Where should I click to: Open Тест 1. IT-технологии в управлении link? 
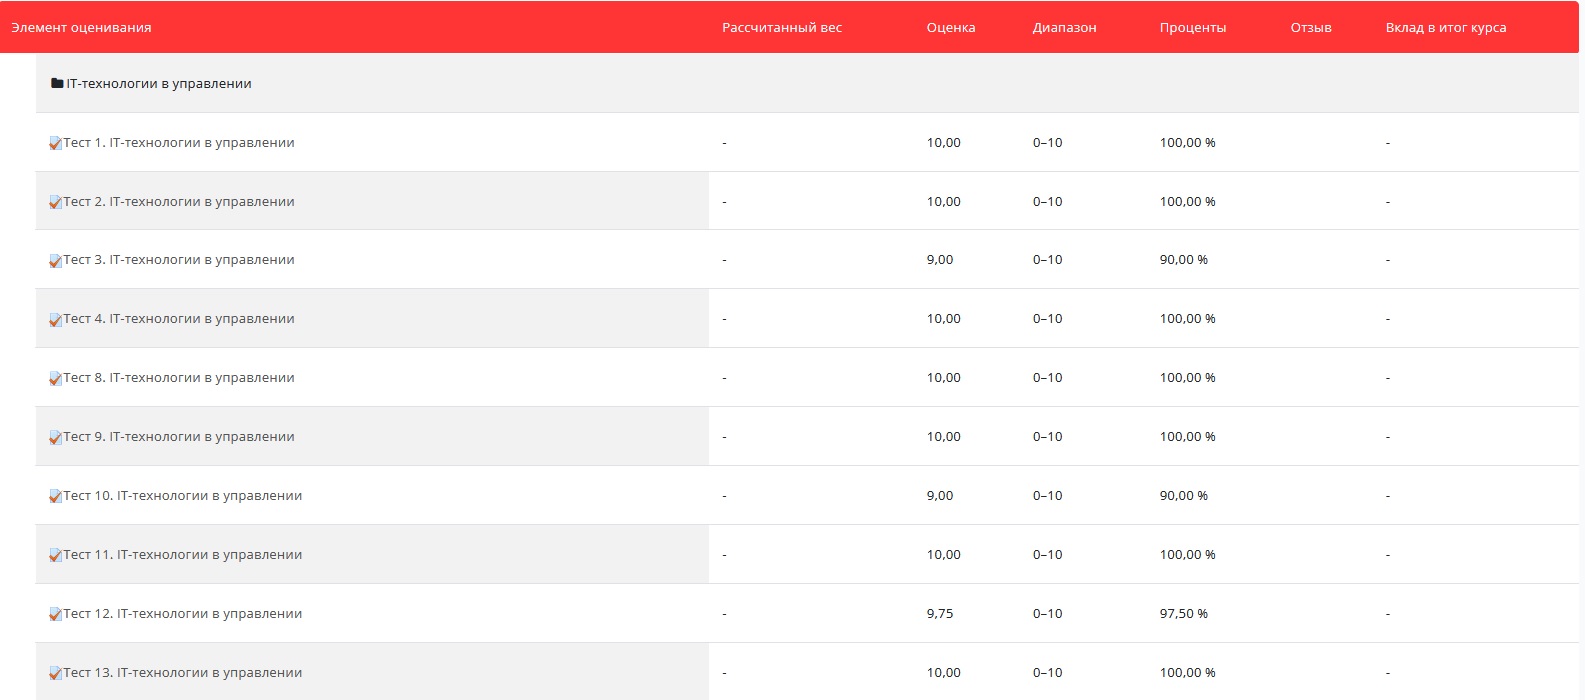point(179,143)
